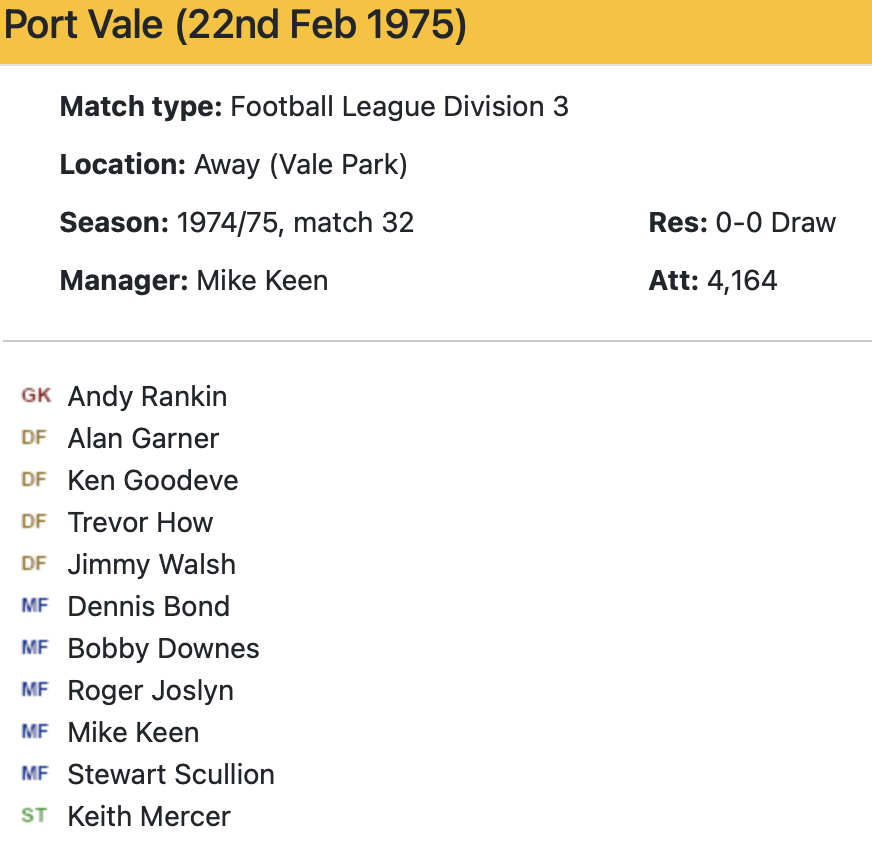Click the Away (Vale Park) location
Viewport: 872px width, 856px height.
300,165
